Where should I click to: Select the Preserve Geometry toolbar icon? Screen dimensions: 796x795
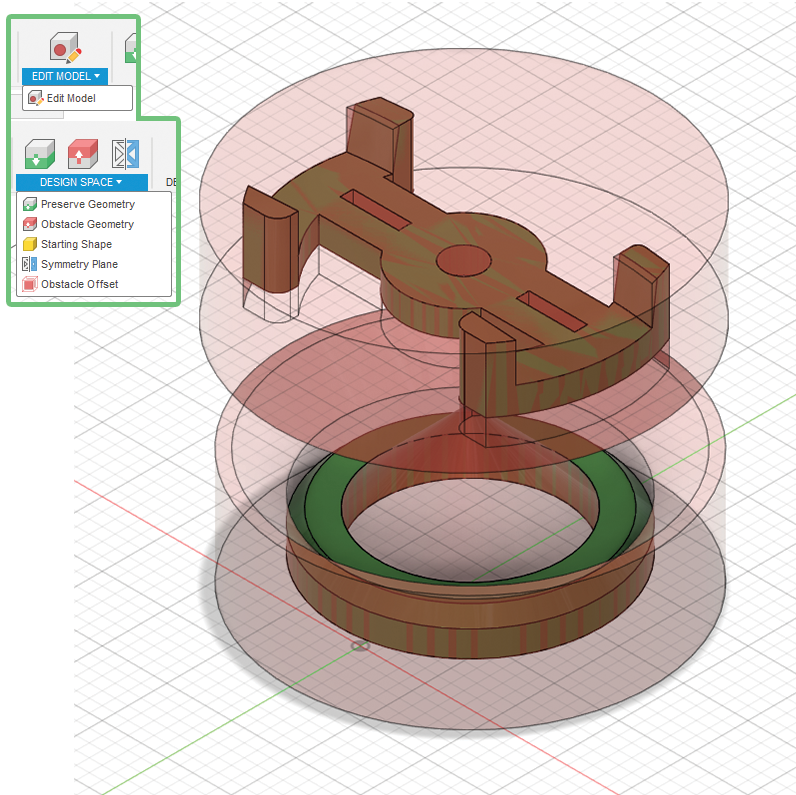[x=40, y=154]
